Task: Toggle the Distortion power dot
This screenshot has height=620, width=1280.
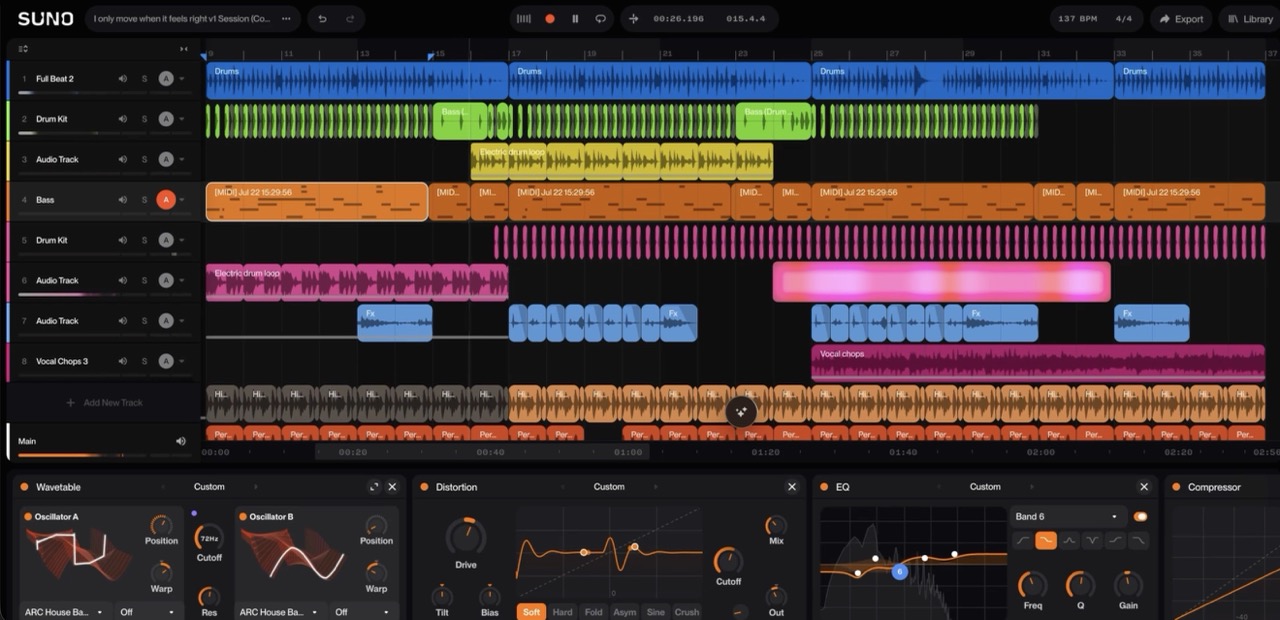Action: pyautogui.click(x=424, y=487)
